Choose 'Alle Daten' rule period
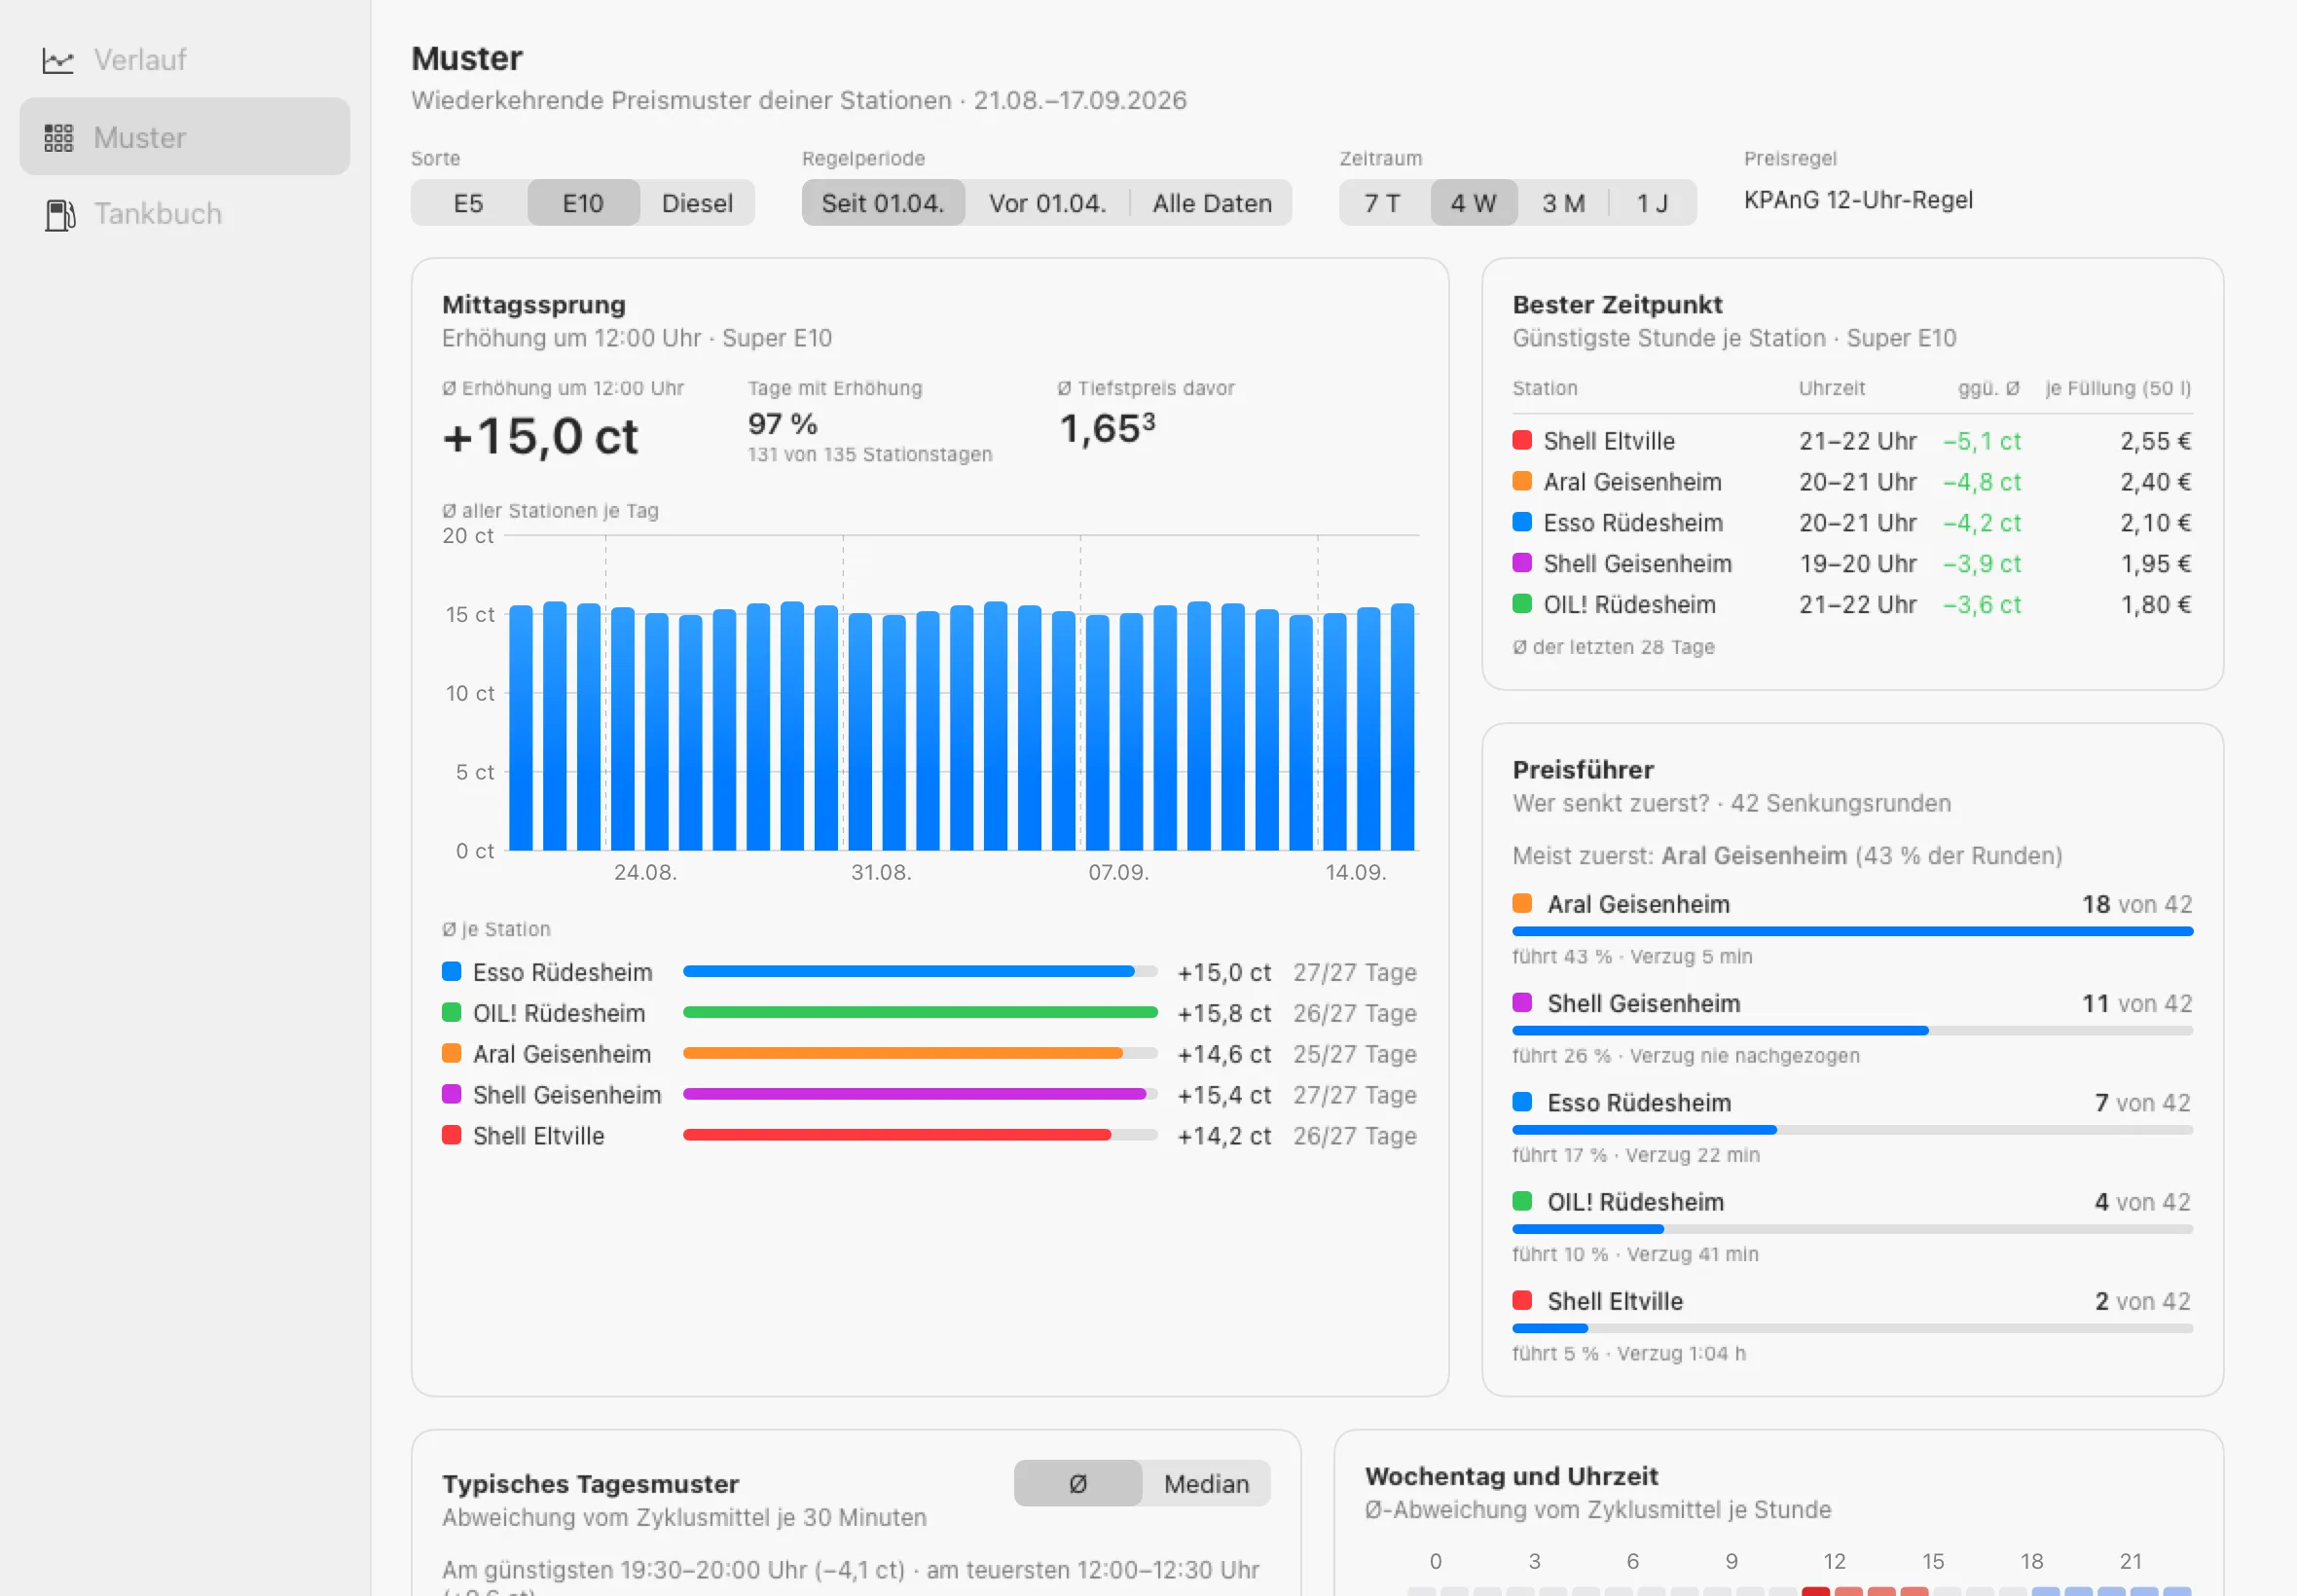This screenshot has height=1596, width=2297. [x=1211, y=203]
